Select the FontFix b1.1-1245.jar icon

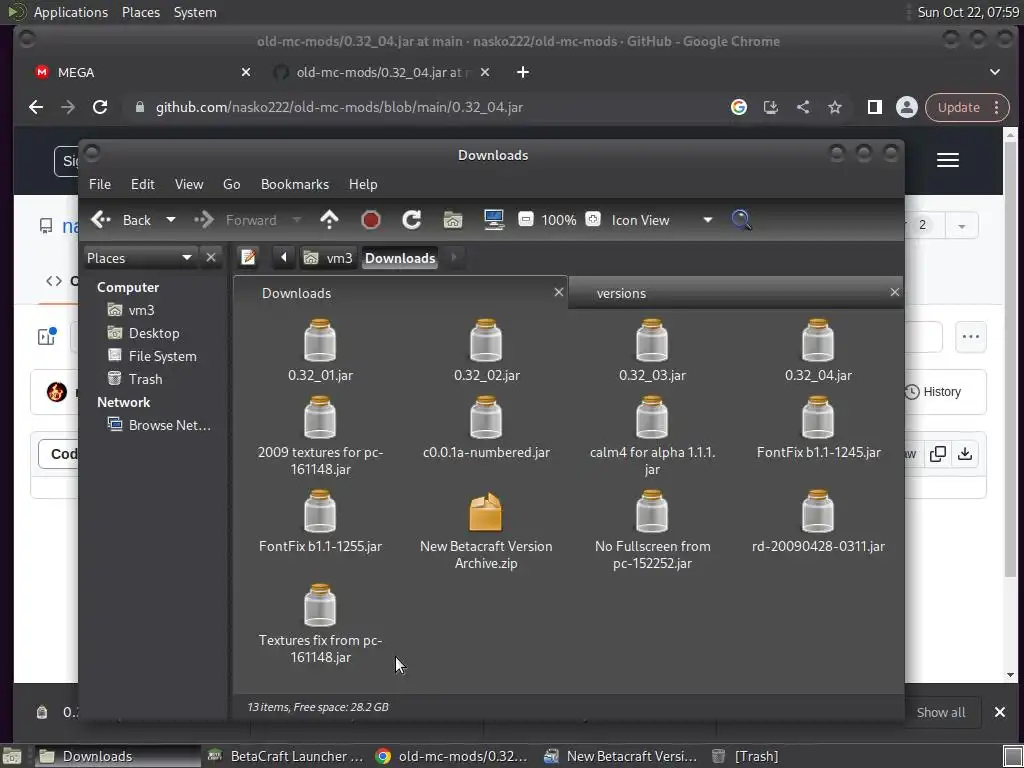tap(818, 418)
